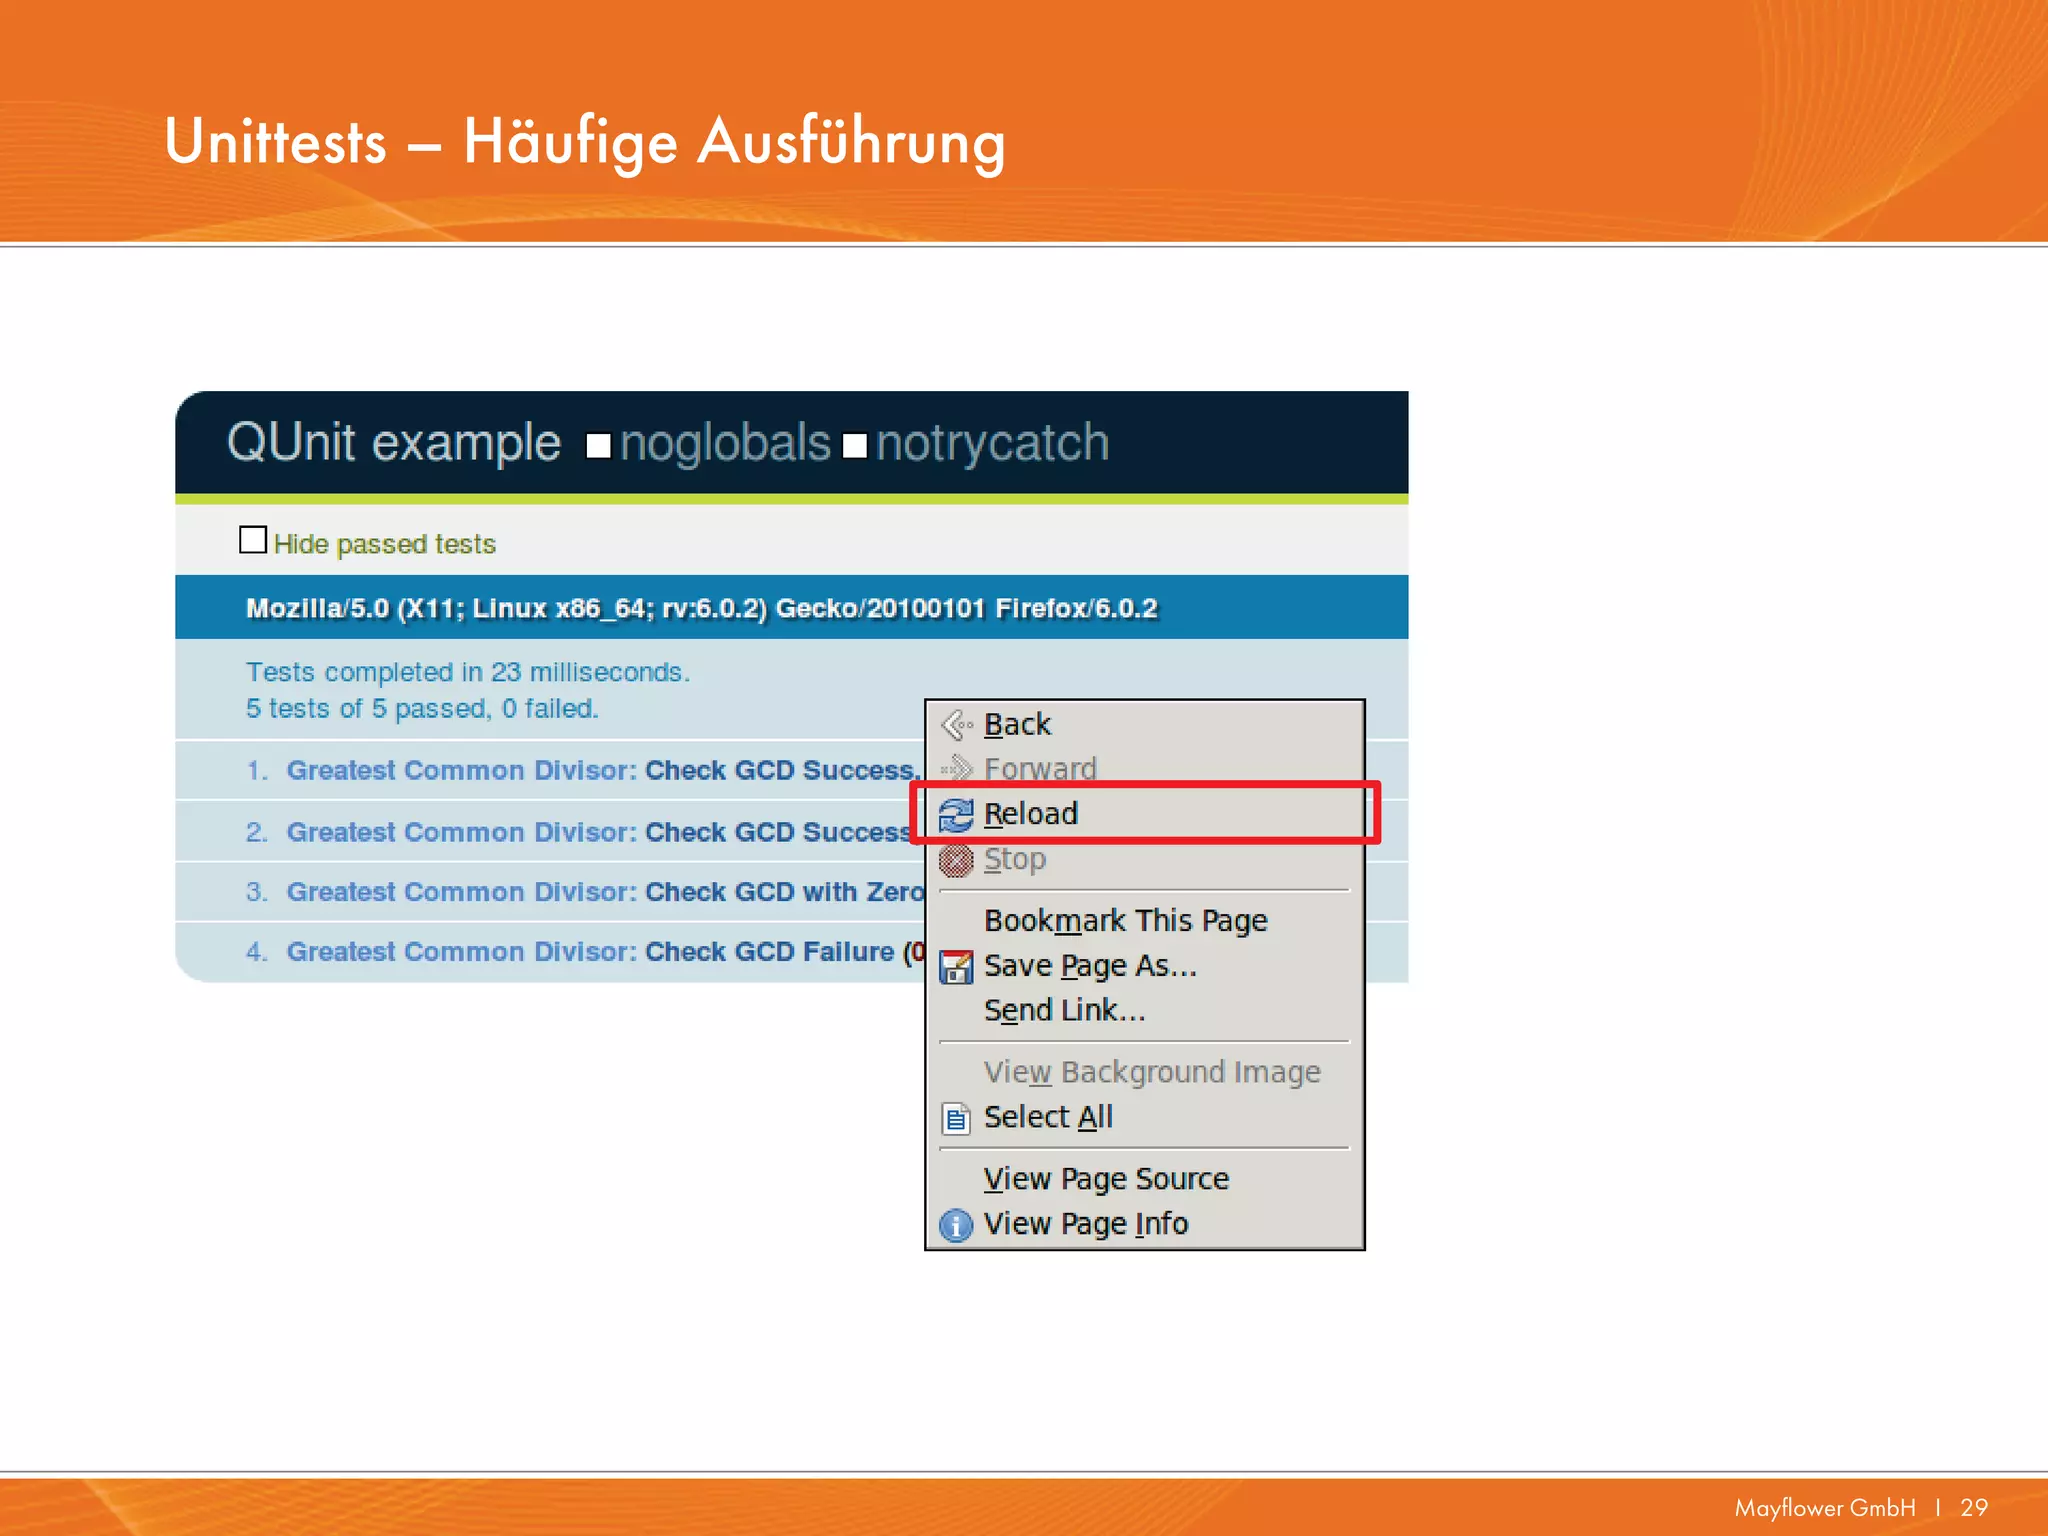Click '5 tests of 5 passed, 0 failed.'
This screenshot has width=2048, height=1536.
pyautogui.click(x=422, y=709)
